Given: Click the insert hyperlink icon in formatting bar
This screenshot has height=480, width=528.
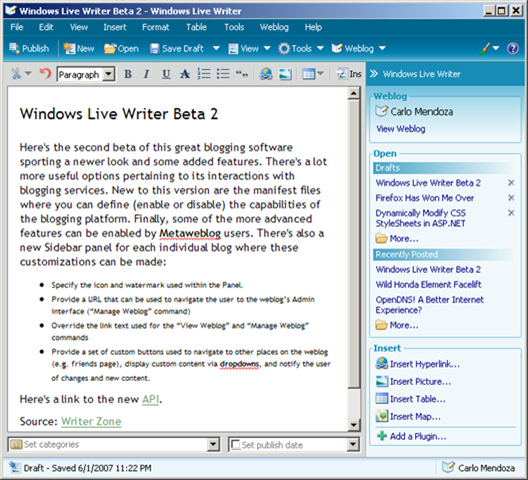Looking at the screenshot, I should 266,74.
